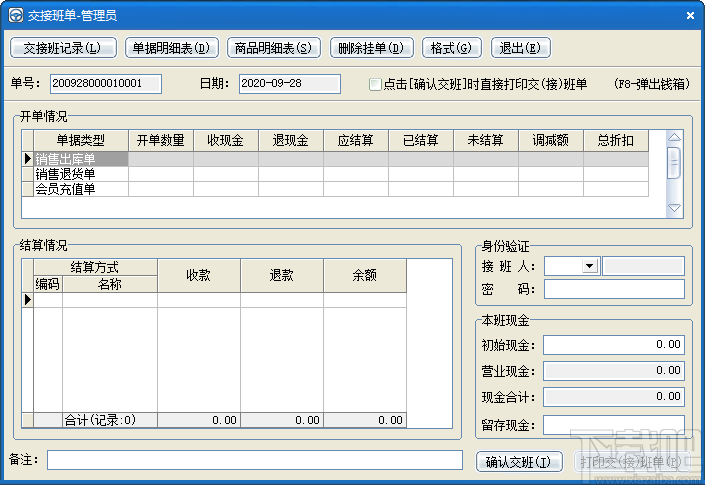Click the 合计(记录:0) total cell
Screen dimensions: 705x485
point(110,420)
